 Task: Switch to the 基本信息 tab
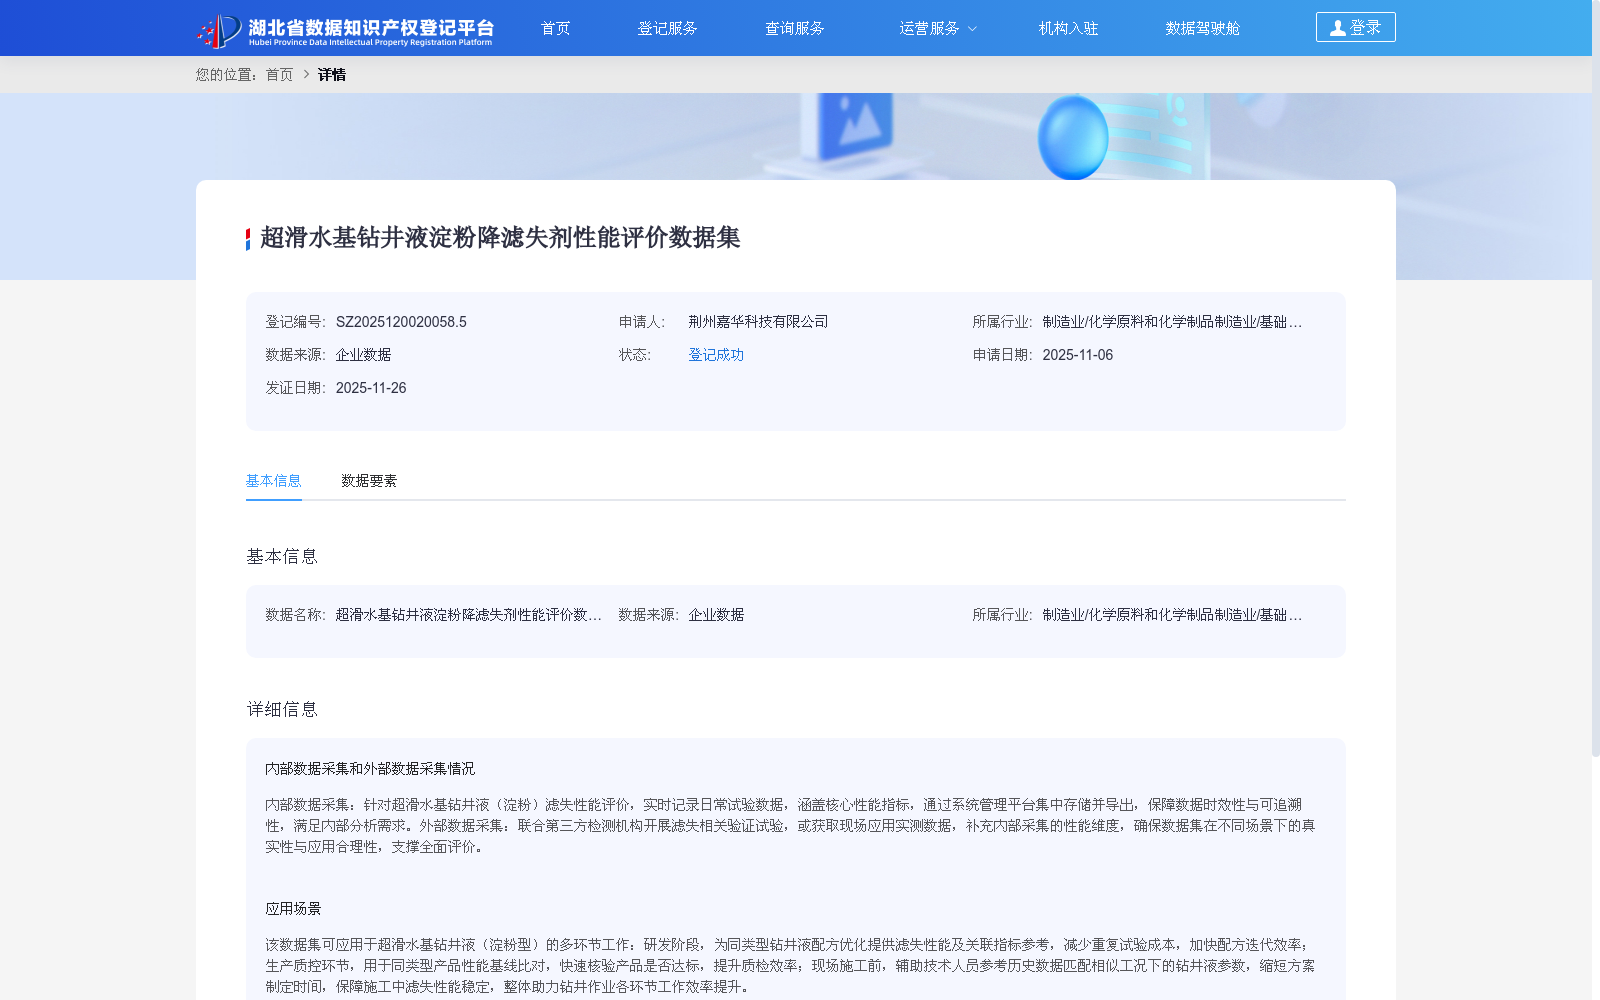tap(274, 481)
